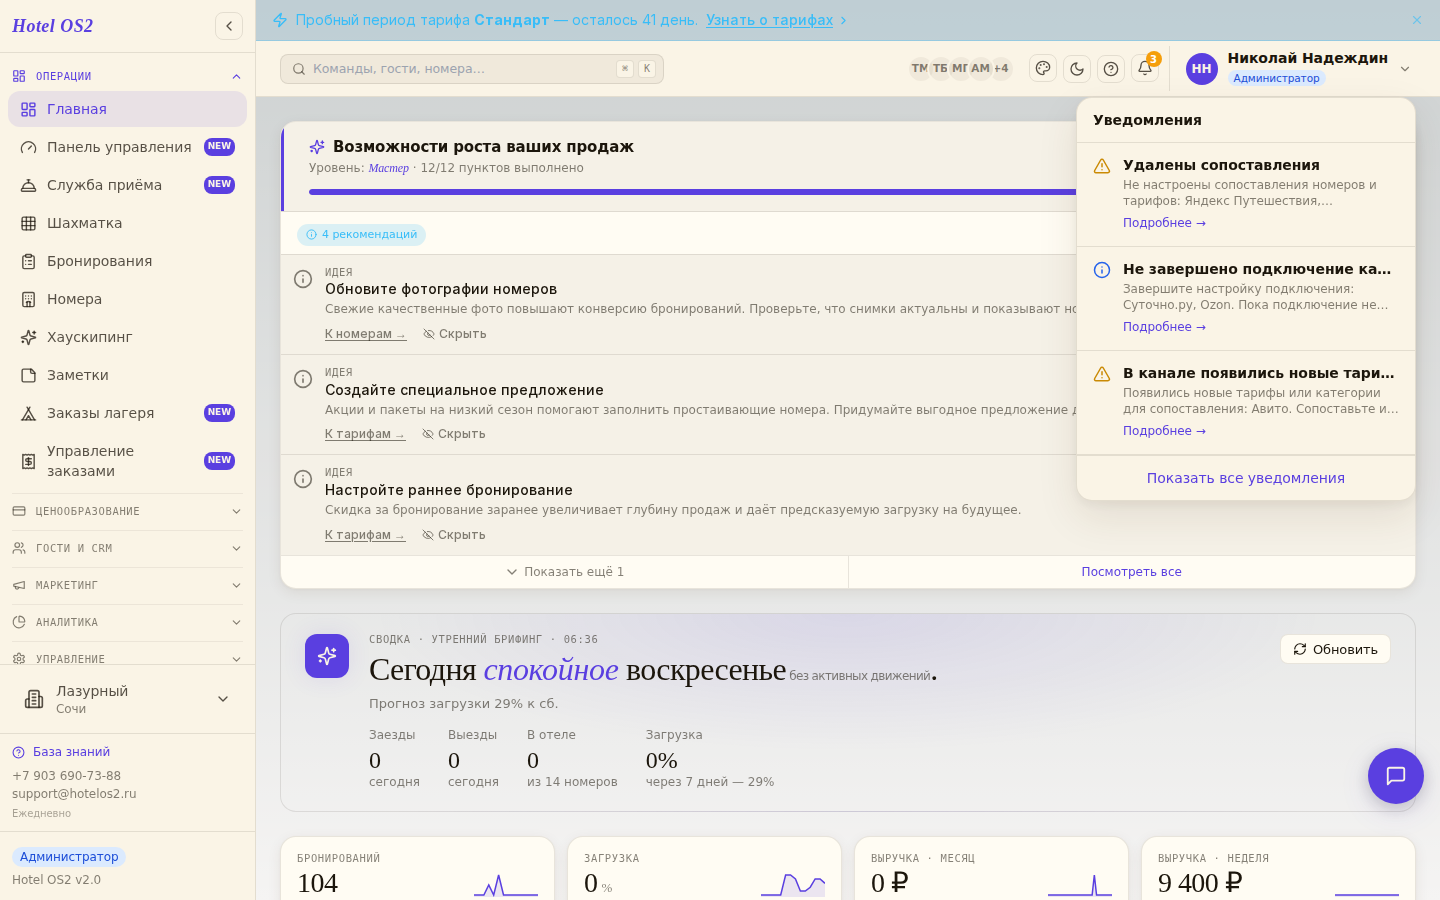Click info icon for Обновите фотографии номеров

point(303,279)
